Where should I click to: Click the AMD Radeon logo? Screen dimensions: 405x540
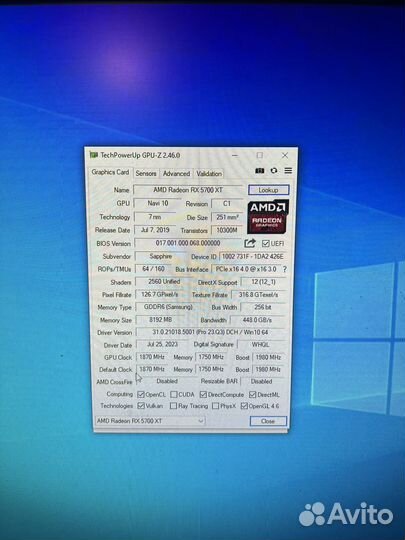pyautogui.click(x=267, y=217)
